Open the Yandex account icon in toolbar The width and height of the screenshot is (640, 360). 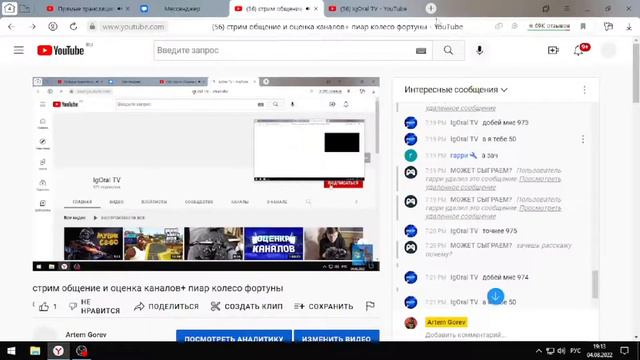click(x=53, y=27)
